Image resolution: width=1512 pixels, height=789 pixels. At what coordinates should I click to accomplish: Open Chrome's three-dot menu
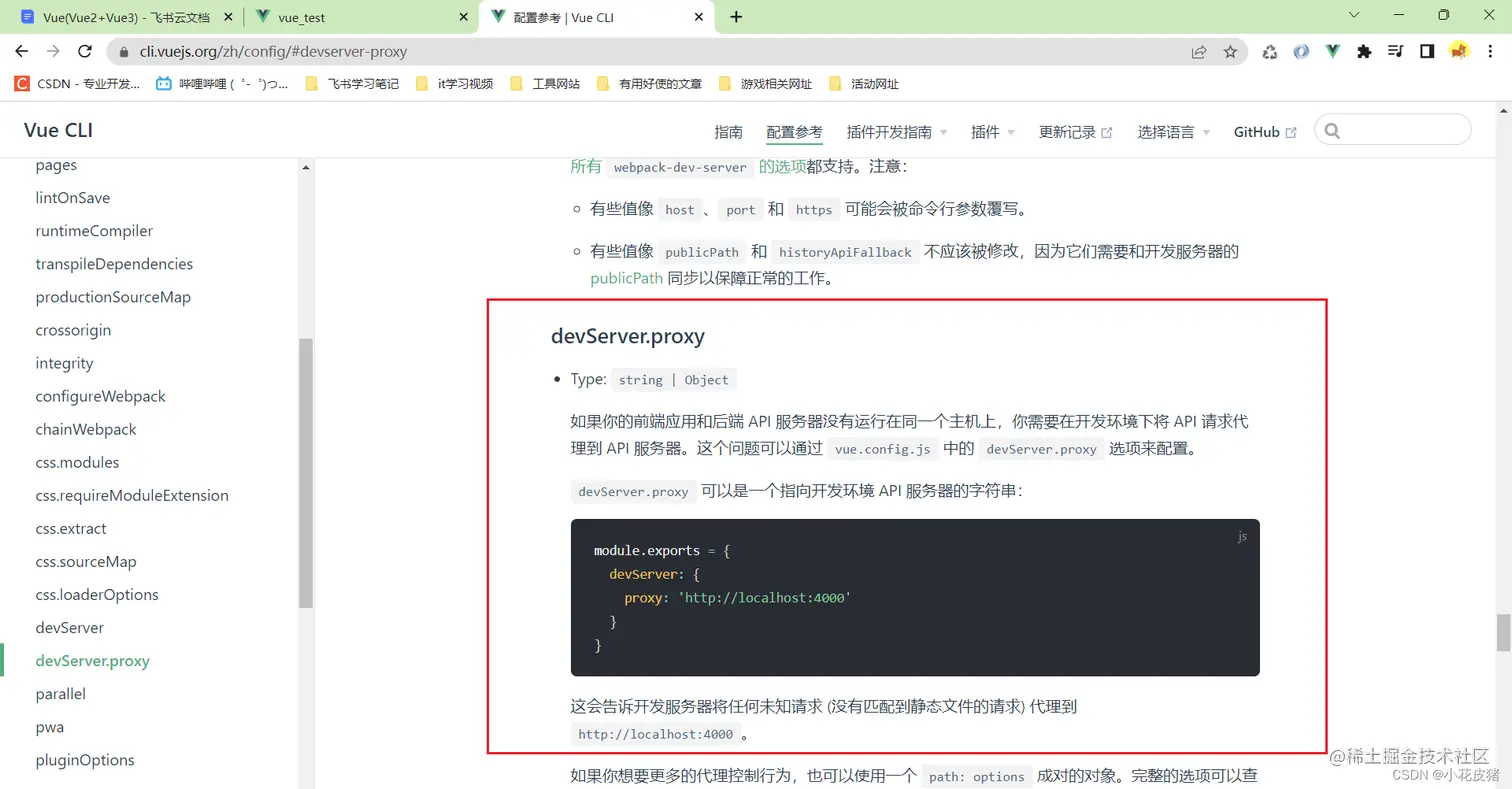point(1491,51)
